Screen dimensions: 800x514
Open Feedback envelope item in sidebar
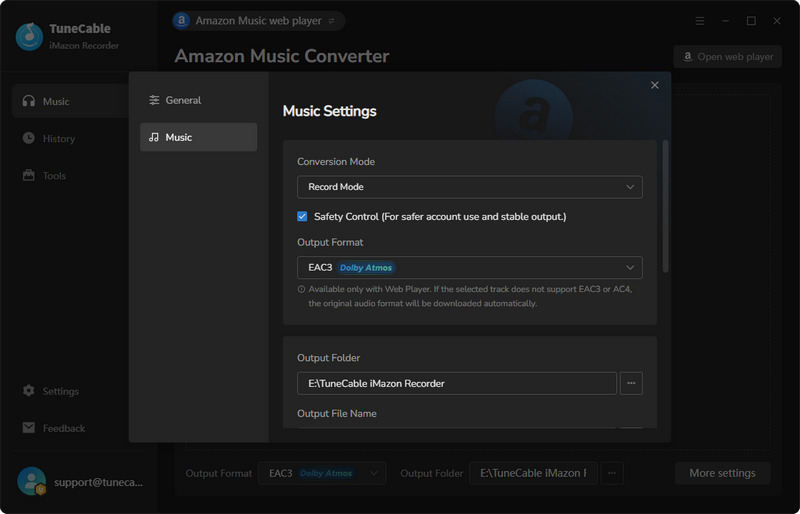point(54,428)
